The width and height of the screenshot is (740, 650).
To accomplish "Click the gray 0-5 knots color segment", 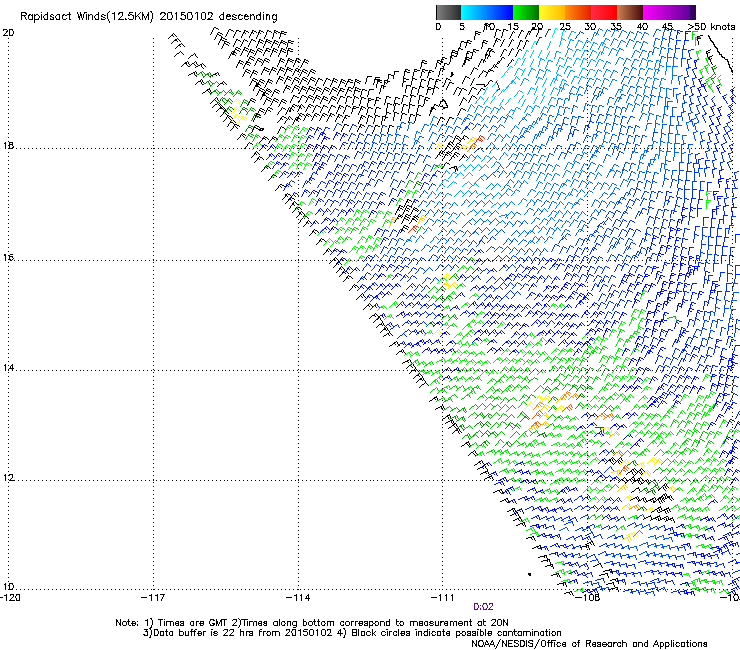I will (x=448, y=12).
